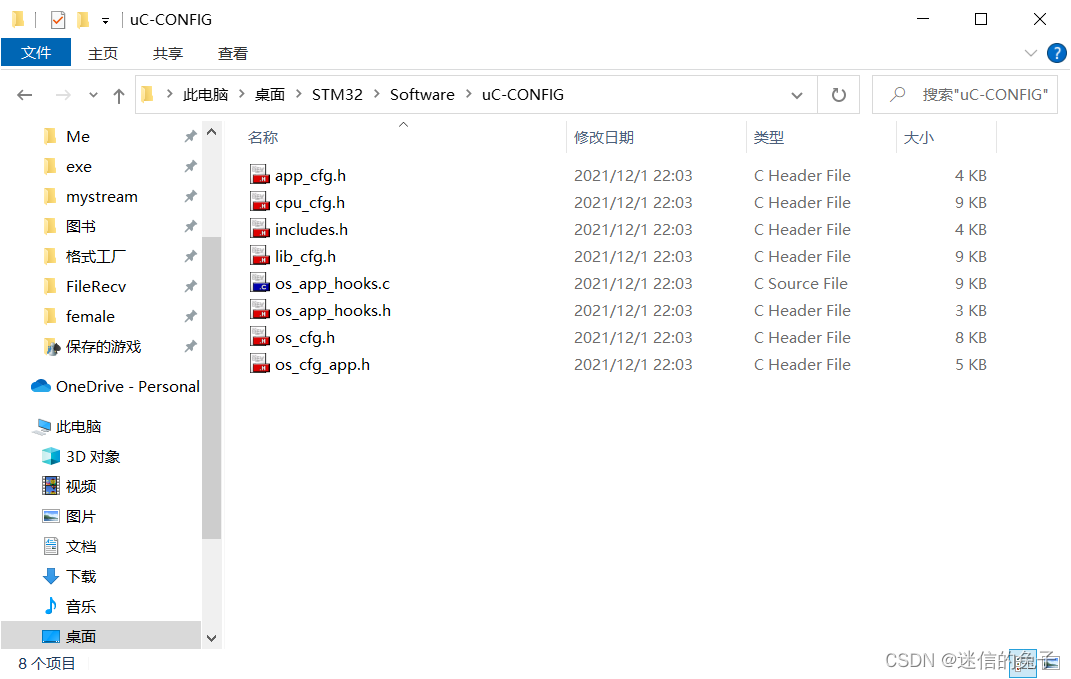Click the 下载 download arrow icon
Viewport: 1071px width, 679px height.
click(x=51, y=576)
